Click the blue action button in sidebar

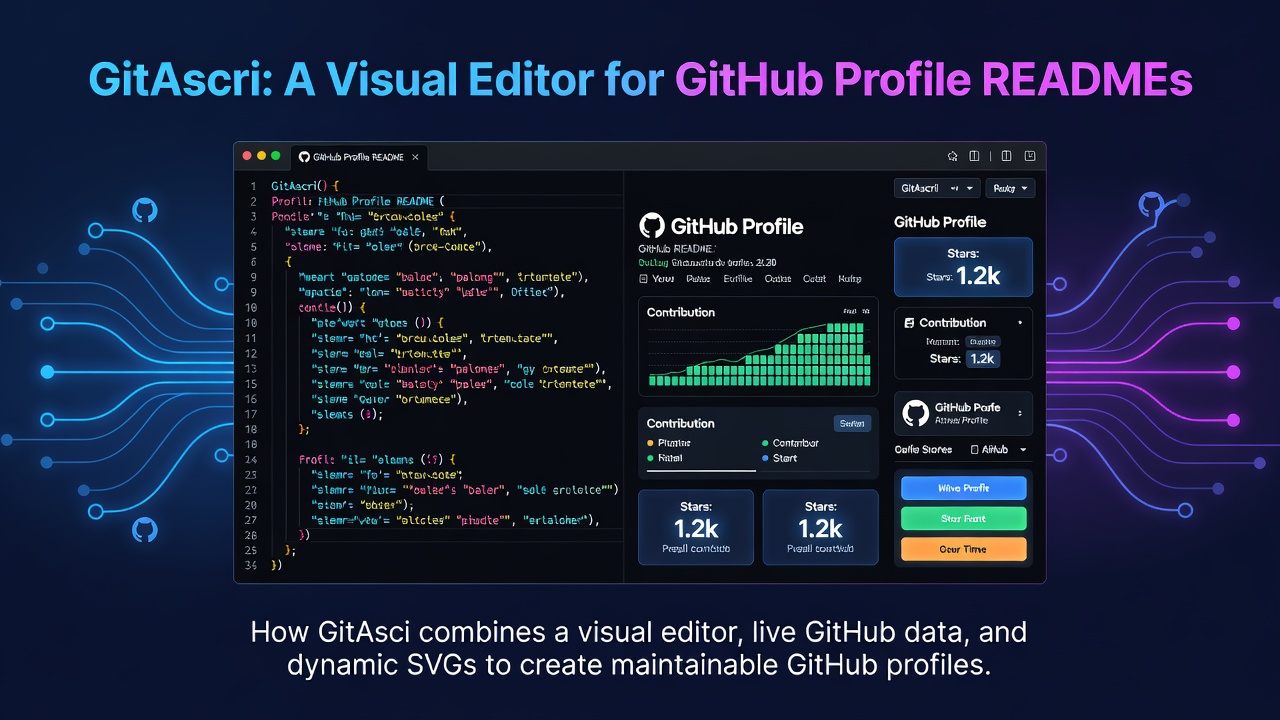(x=964, y=488)
